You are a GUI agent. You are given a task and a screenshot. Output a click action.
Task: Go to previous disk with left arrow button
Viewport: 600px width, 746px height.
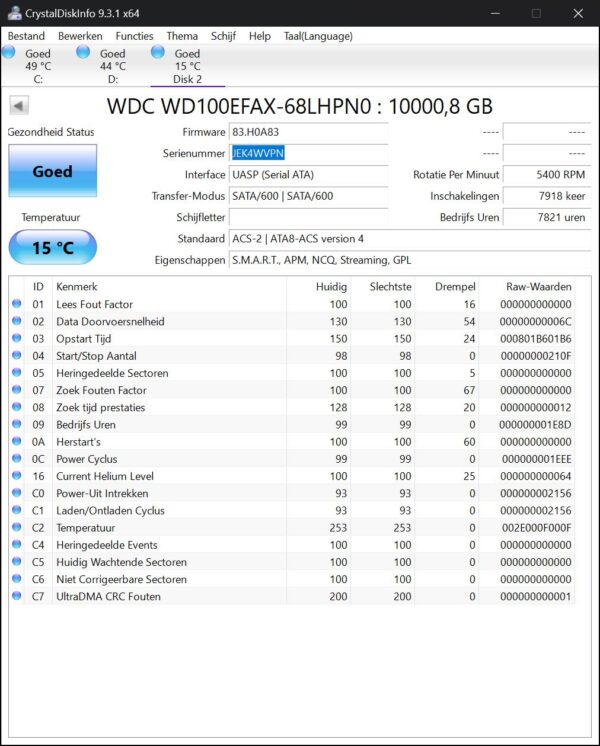click(x=19, y=106)
